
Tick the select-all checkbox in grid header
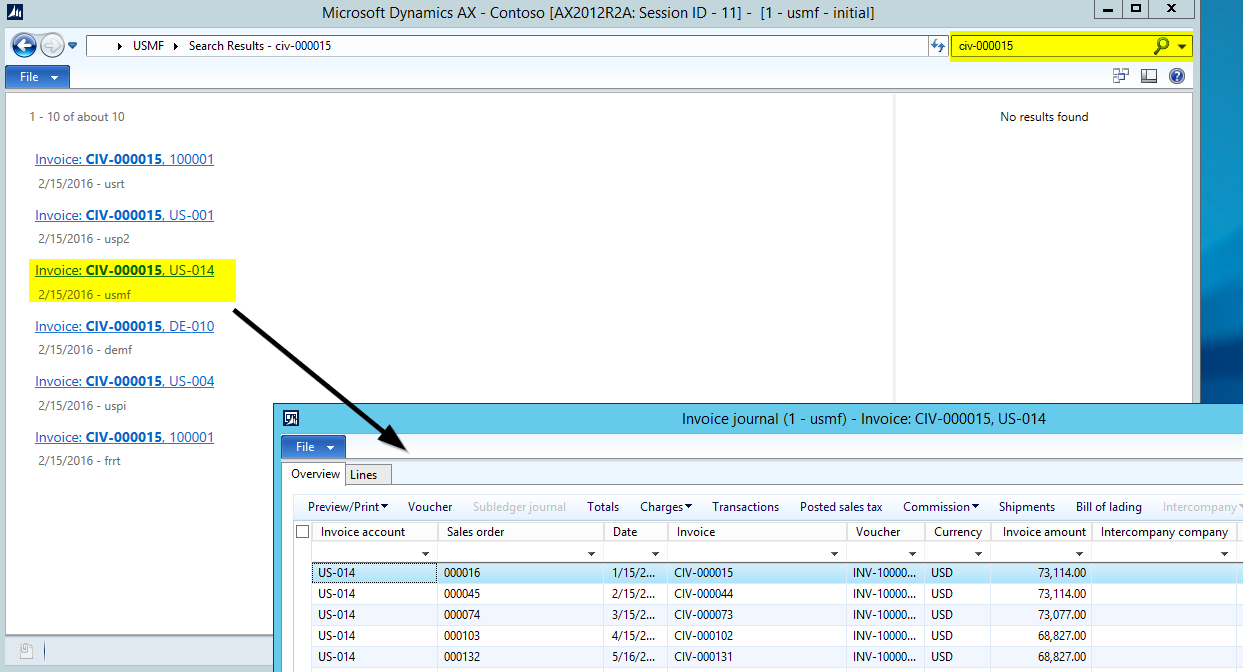point(302,532)
